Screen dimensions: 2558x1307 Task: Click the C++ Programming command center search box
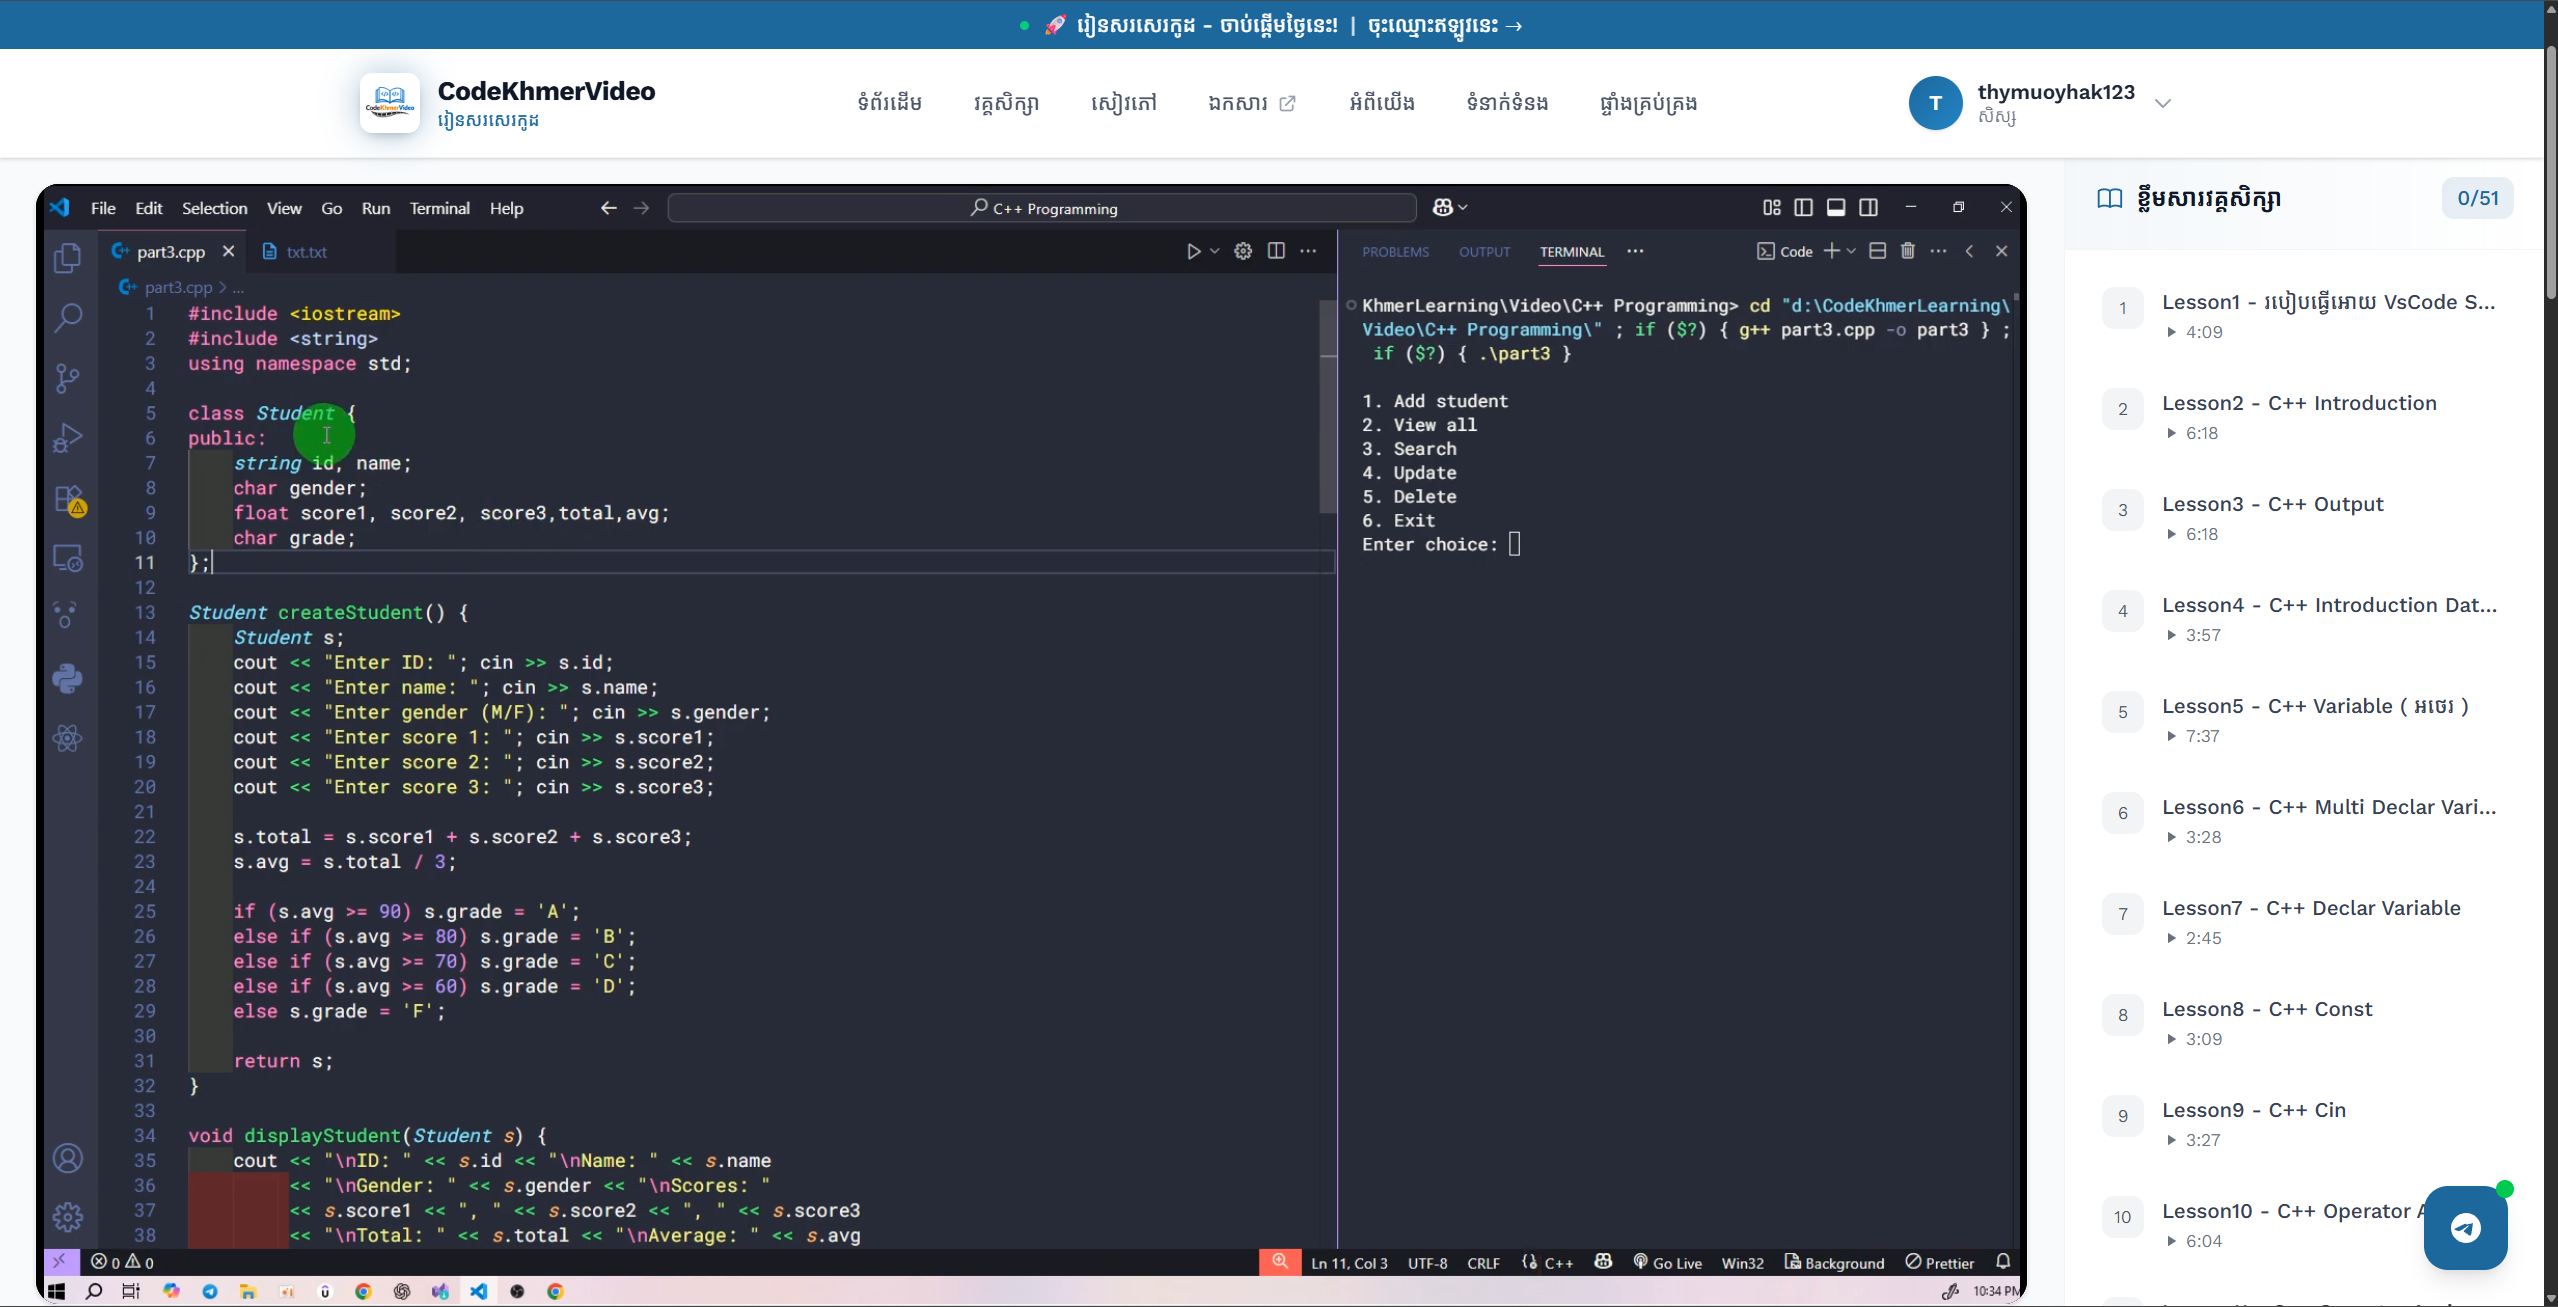[x=1042, y=208]
